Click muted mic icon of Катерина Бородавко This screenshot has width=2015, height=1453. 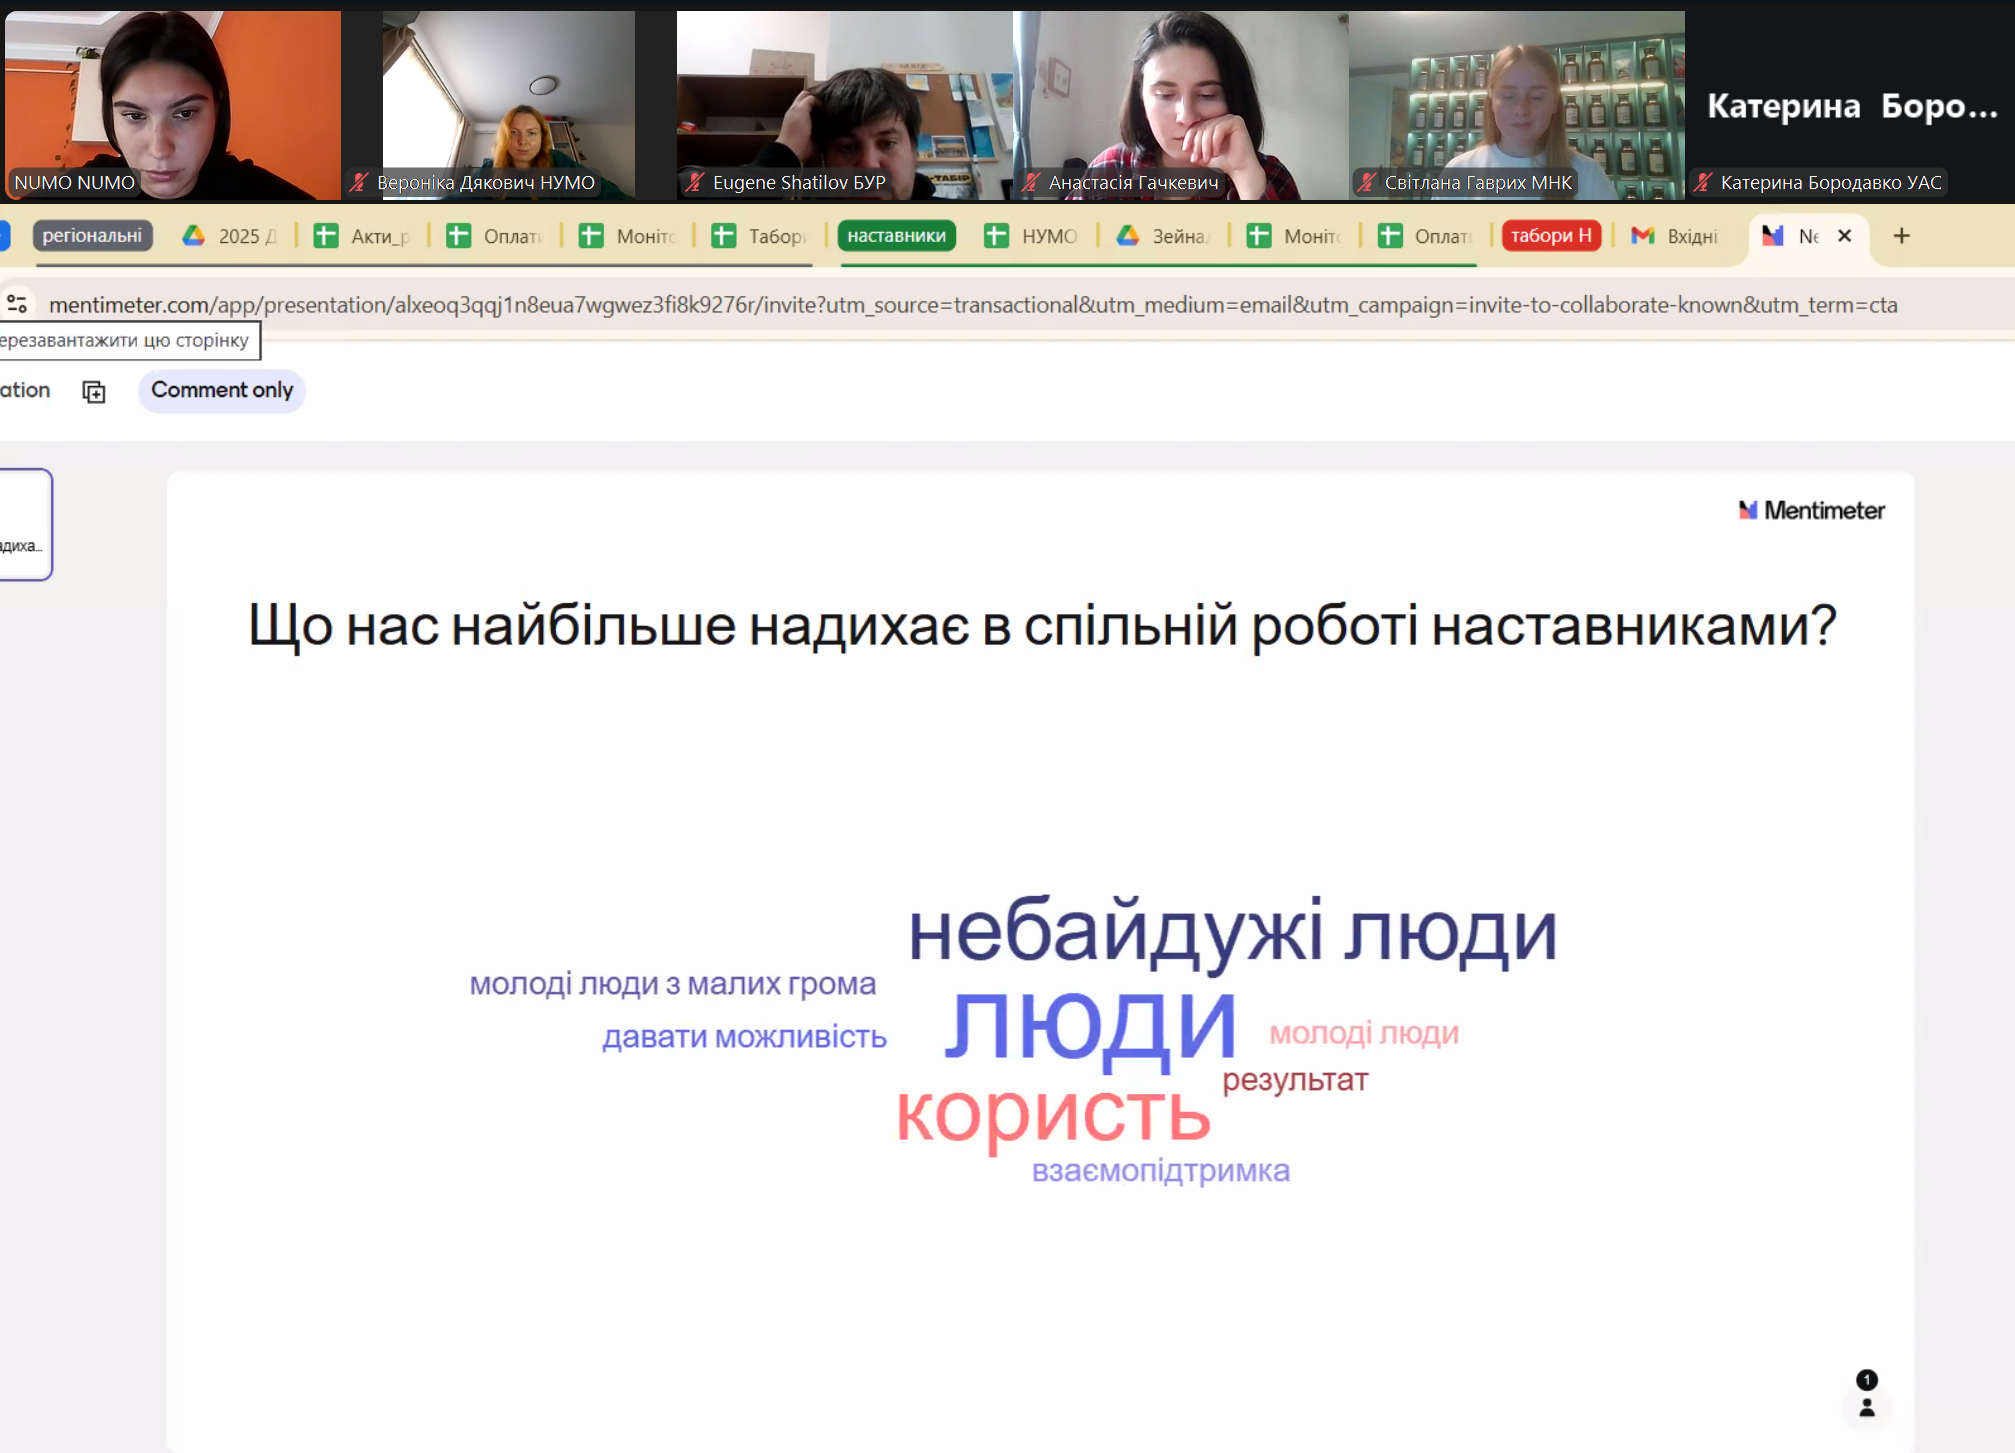coord(1703,182)
